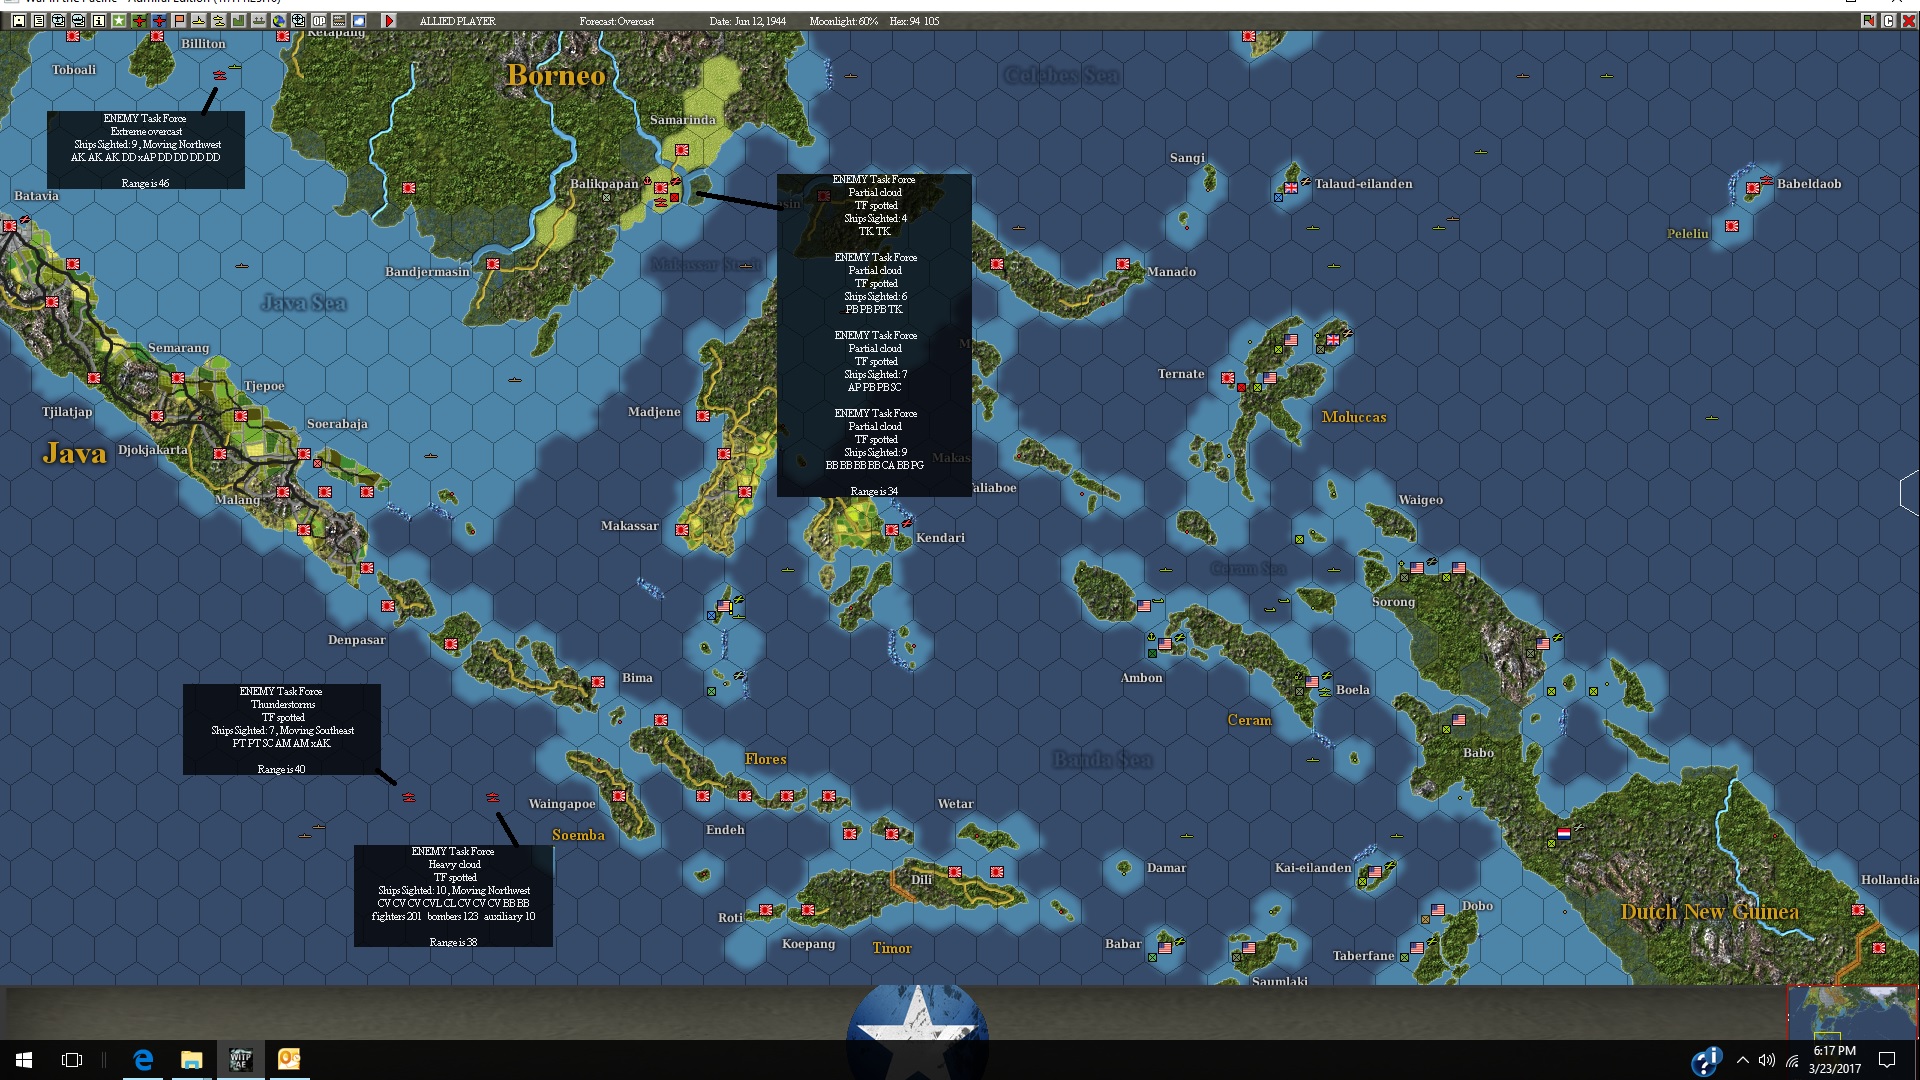Click 'Date: Jun 12, 1944' status text

coord(748,21)
